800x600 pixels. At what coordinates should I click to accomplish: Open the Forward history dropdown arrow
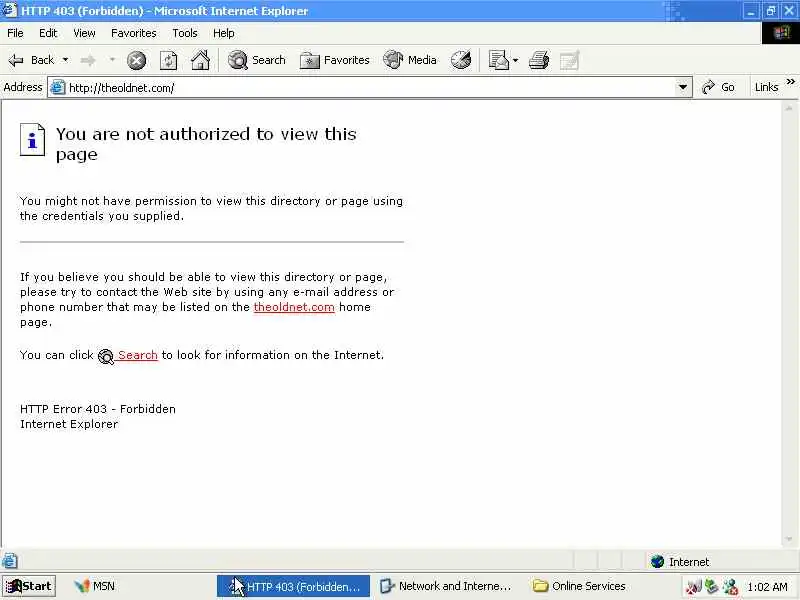[112, 60]
